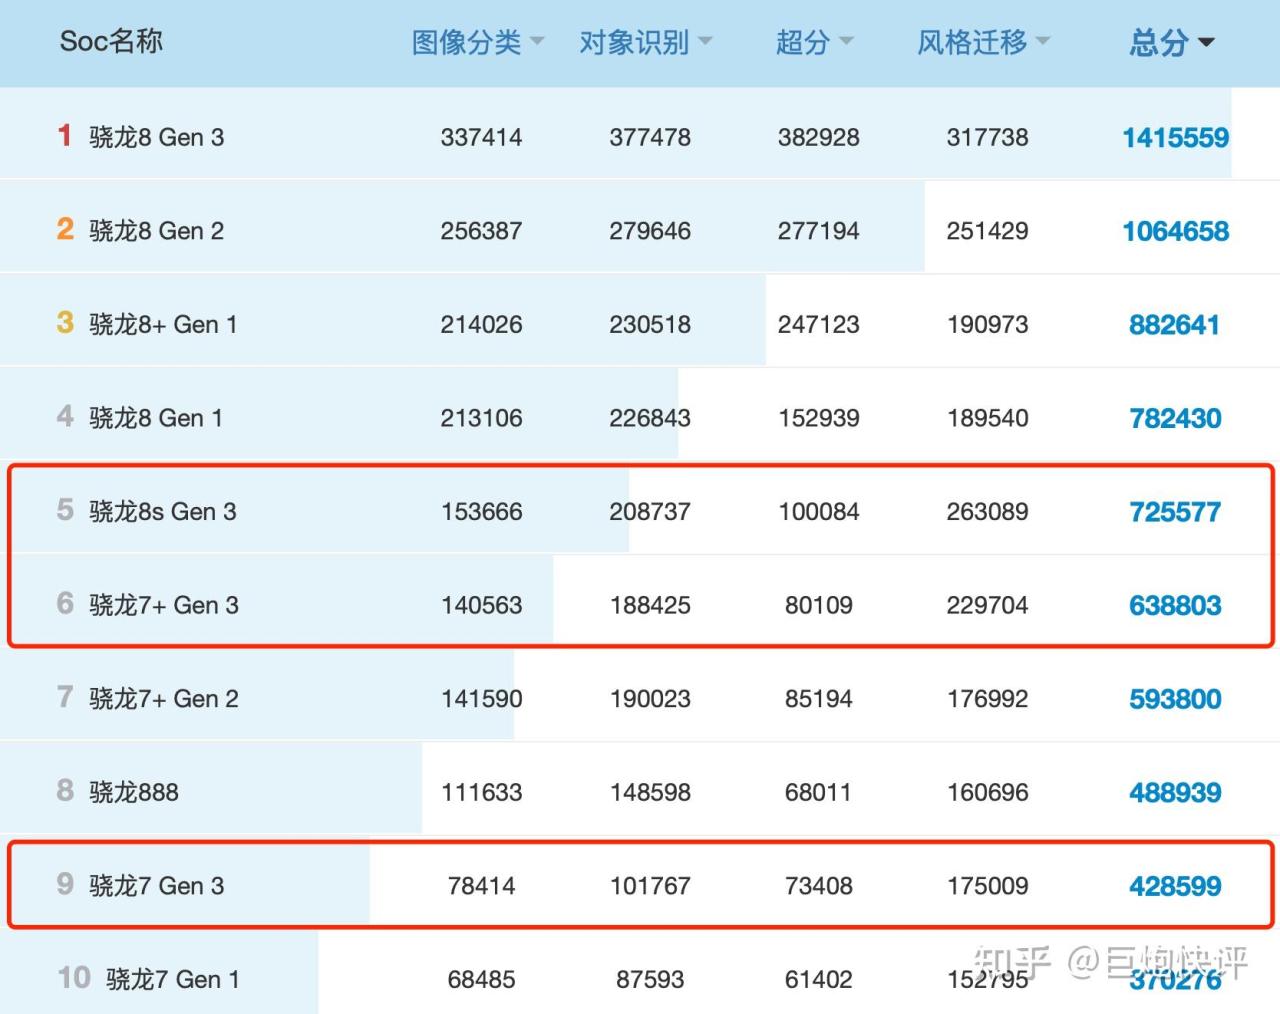Click the 229704 cell

pos(987,605)
